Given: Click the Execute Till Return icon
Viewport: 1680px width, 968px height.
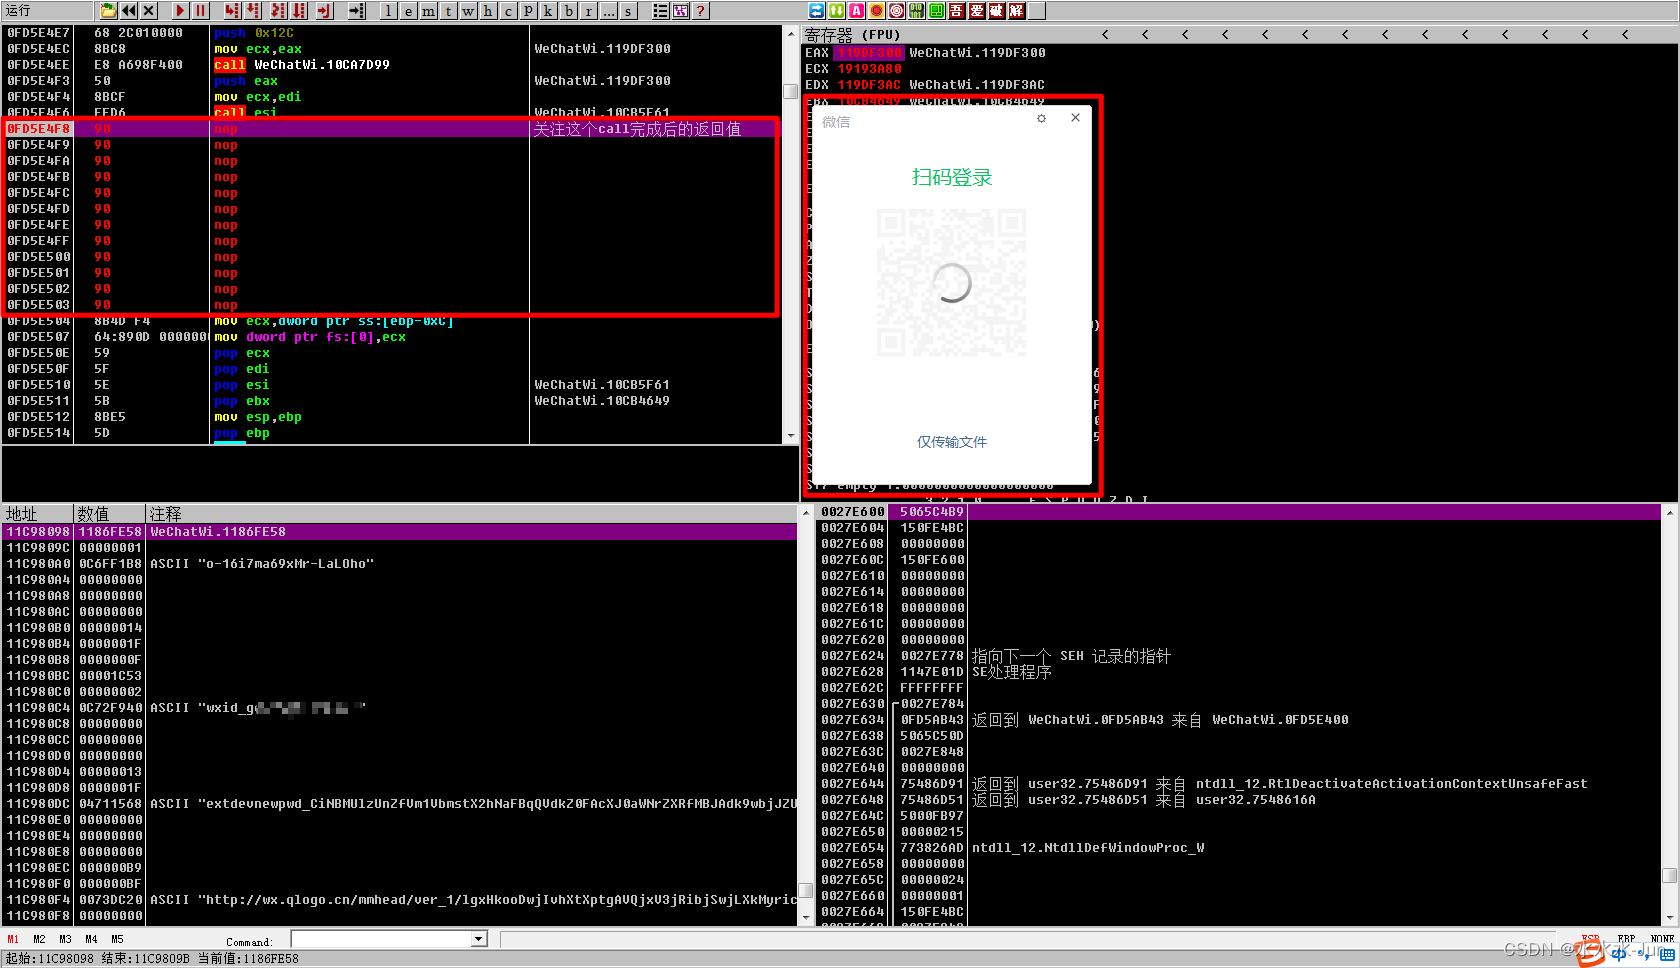Looking at the screenshot, I should pyautogui.click(x=324, y=11).
